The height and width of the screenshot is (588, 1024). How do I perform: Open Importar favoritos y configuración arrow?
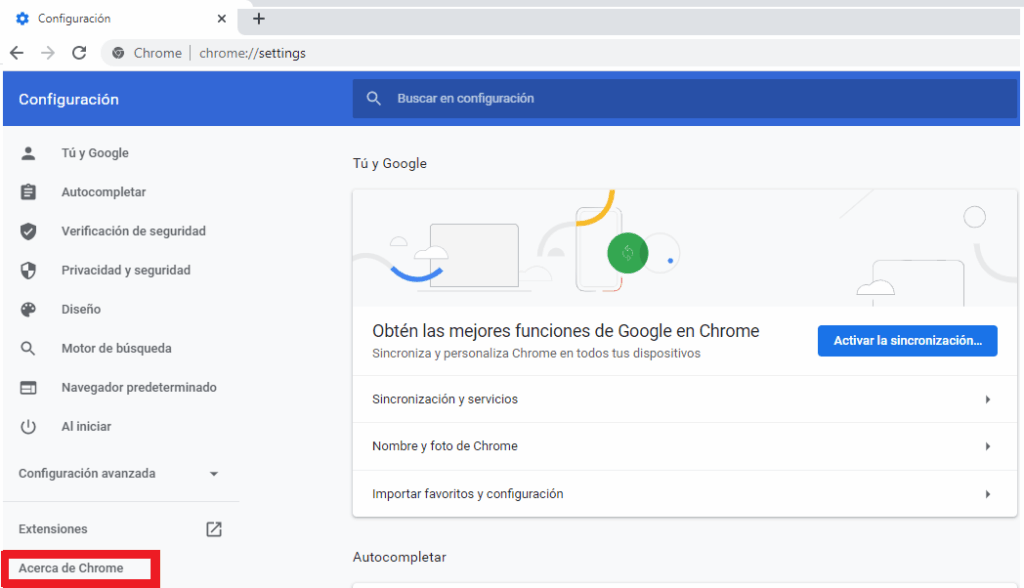[987, 494]
